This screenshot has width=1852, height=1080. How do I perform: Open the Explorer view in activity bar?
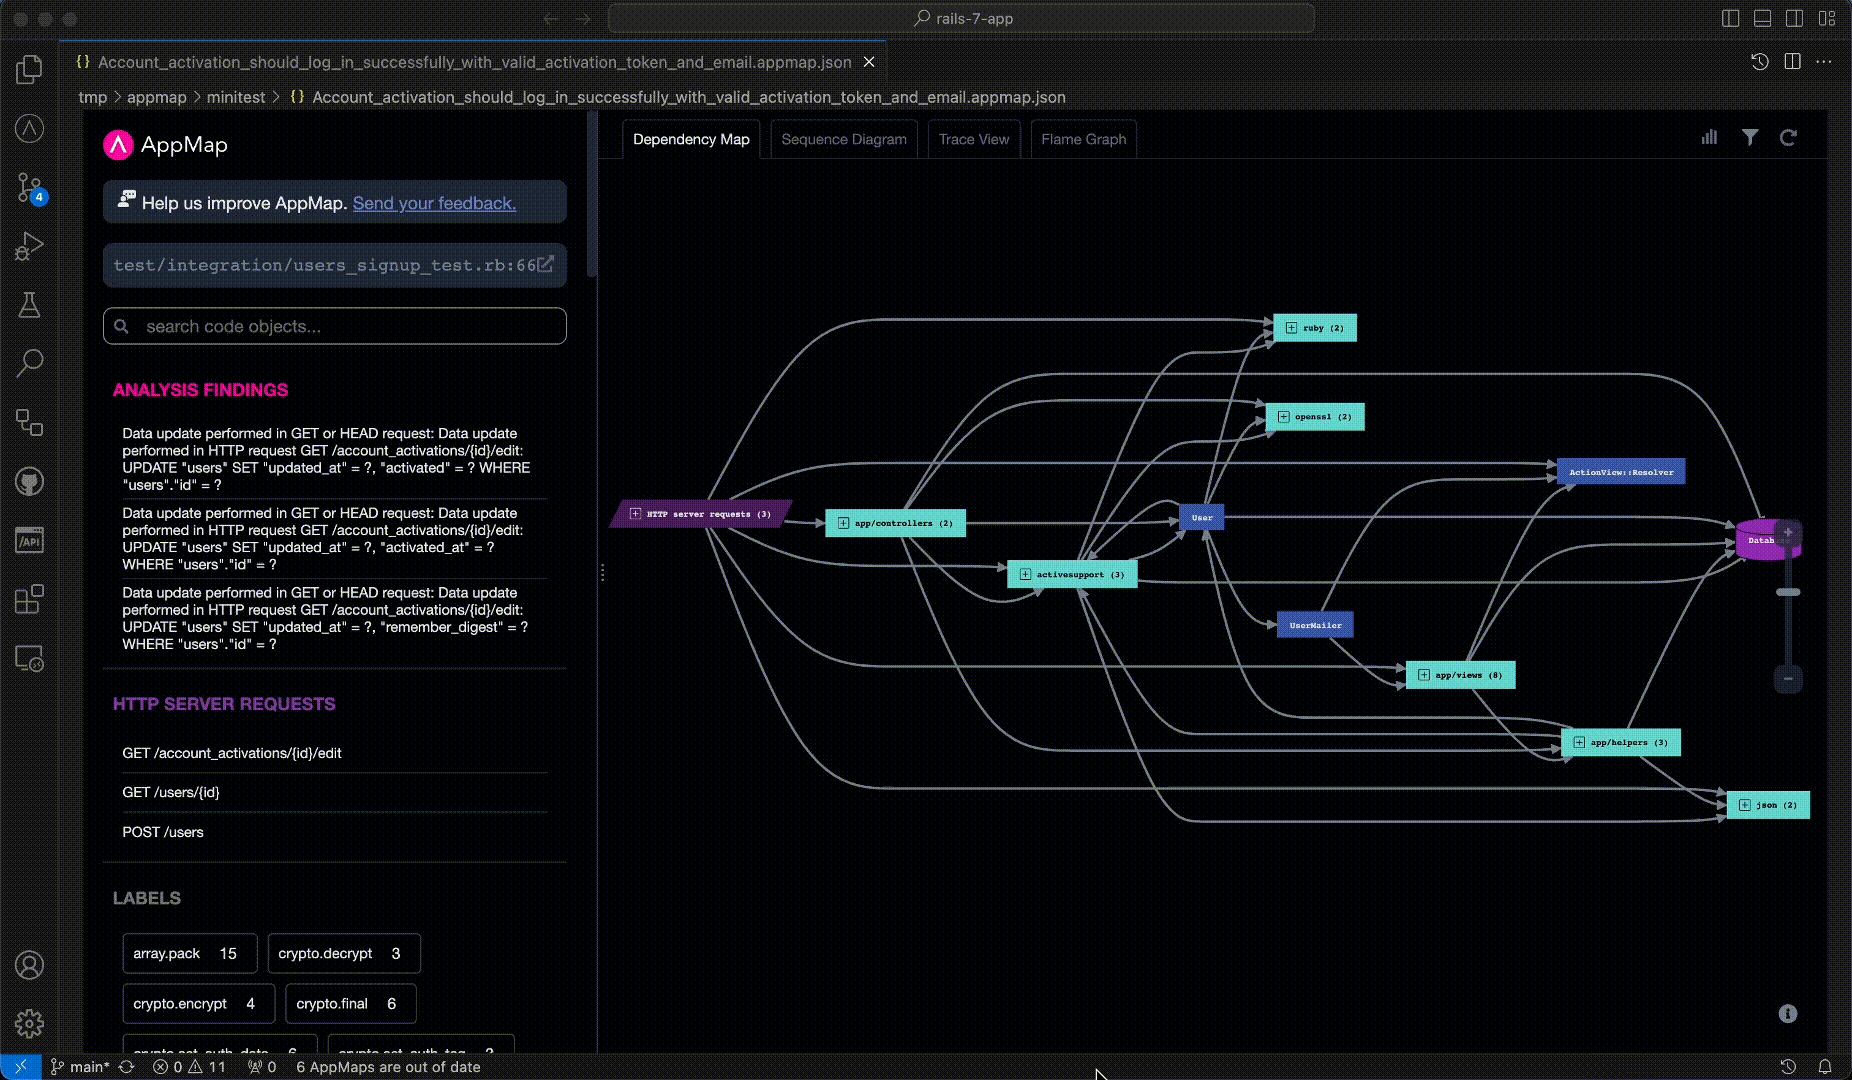point(29,69)
